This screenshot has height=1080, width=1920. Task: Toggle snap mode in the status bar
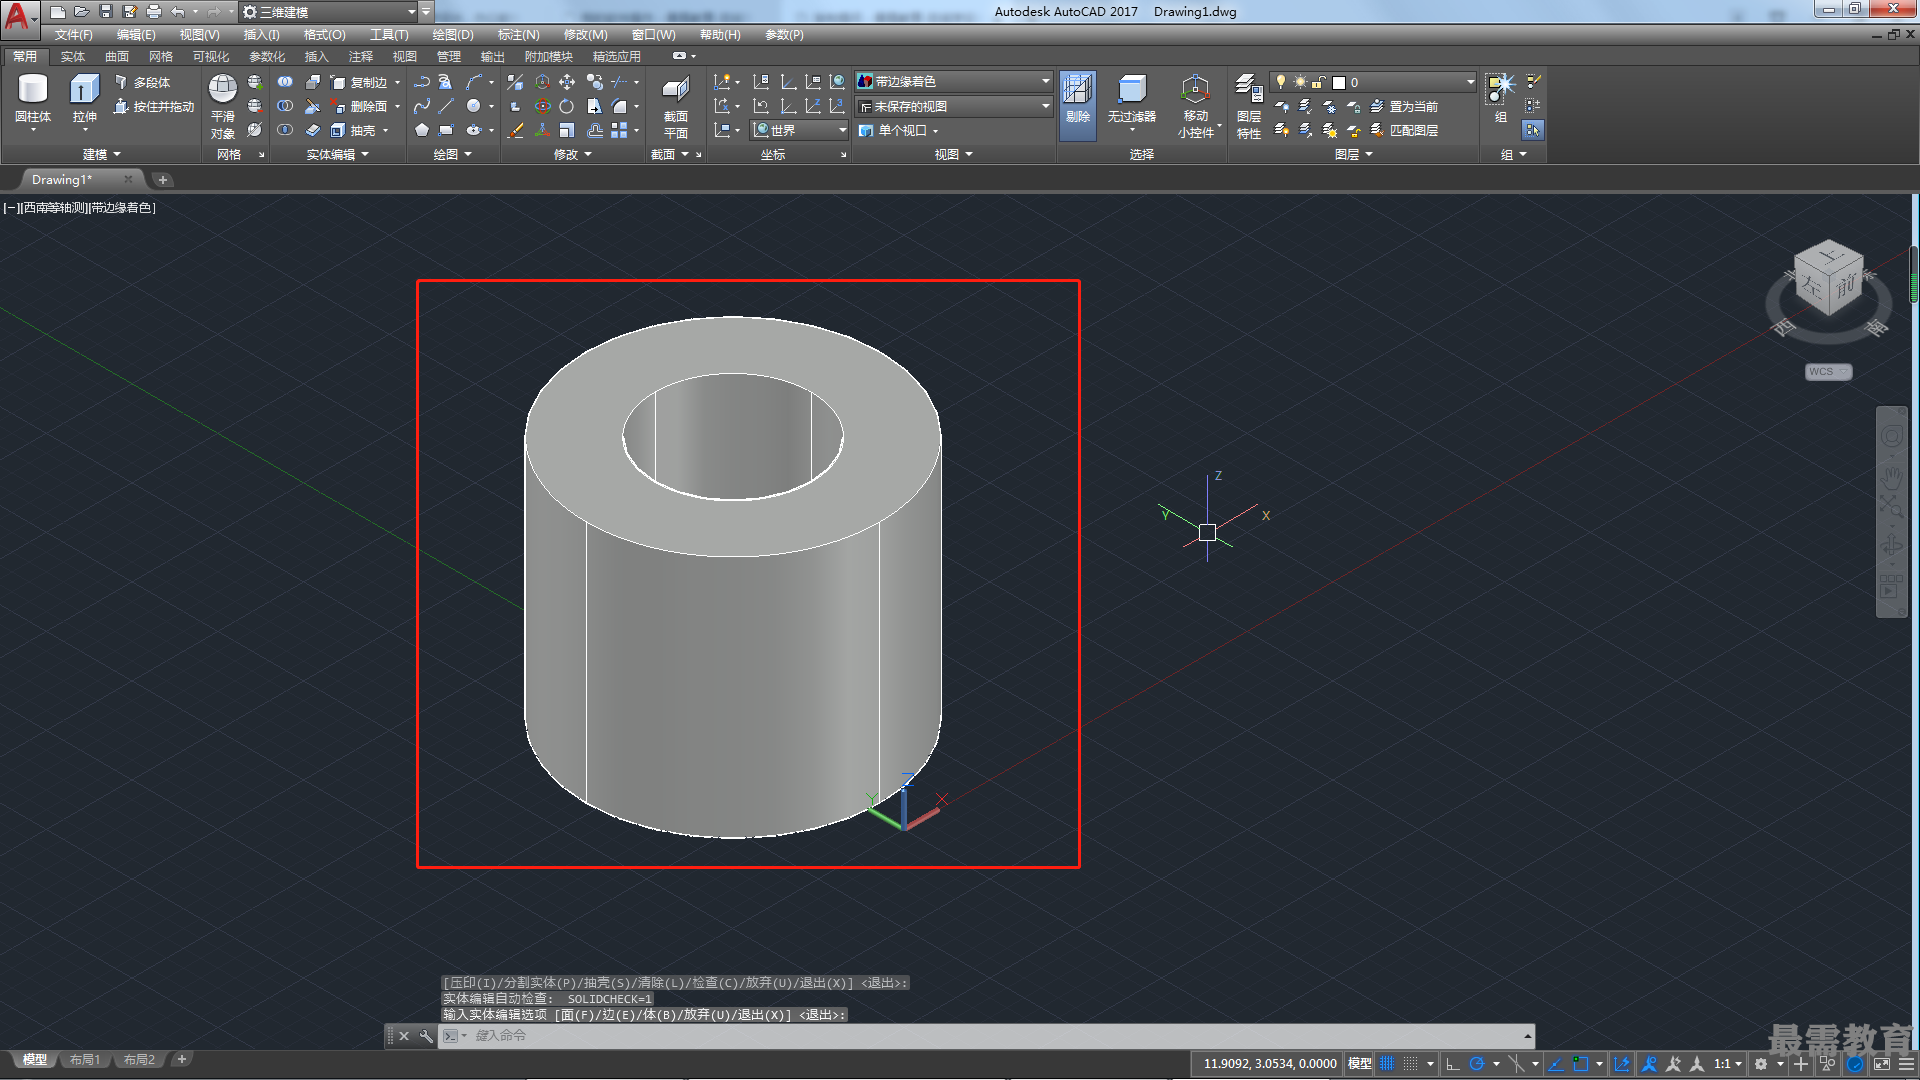pos(1410,1064)
